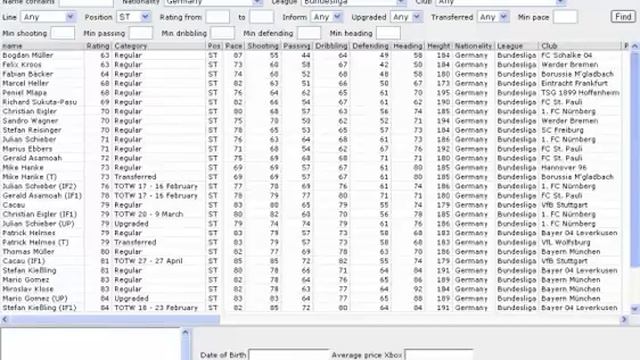Click the Min defending input field
640x360 pixels.
[x=309, y=33]
